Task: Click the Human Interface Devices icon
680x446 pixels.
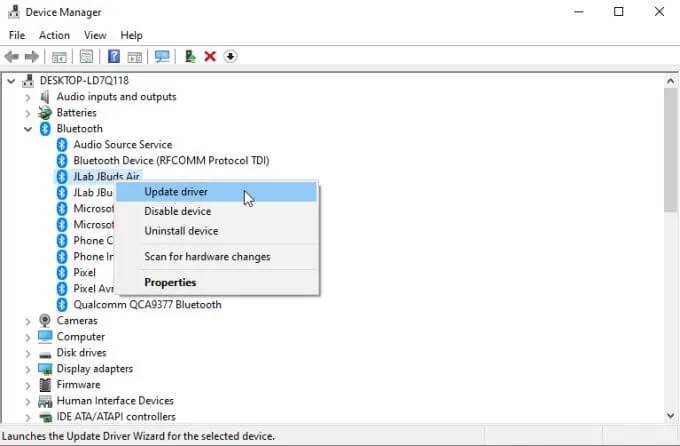Action: point(45,401)
